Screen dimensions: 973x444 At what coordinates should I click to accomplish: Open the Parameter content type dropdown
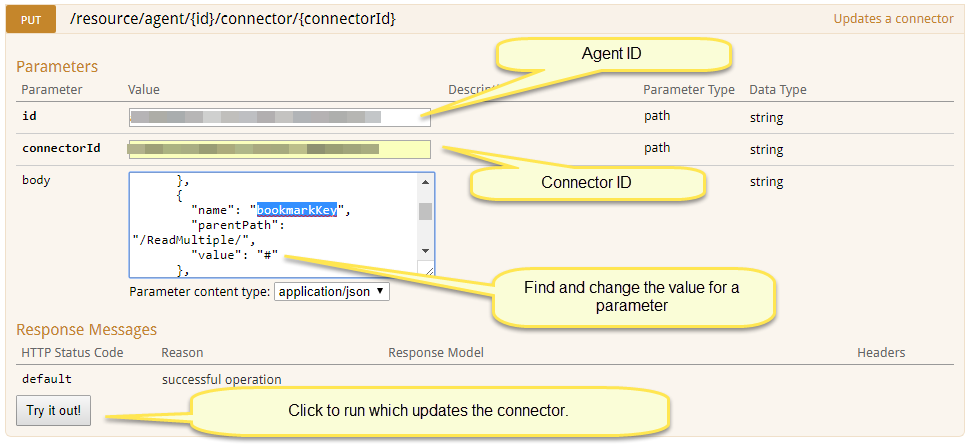[332, 292]
